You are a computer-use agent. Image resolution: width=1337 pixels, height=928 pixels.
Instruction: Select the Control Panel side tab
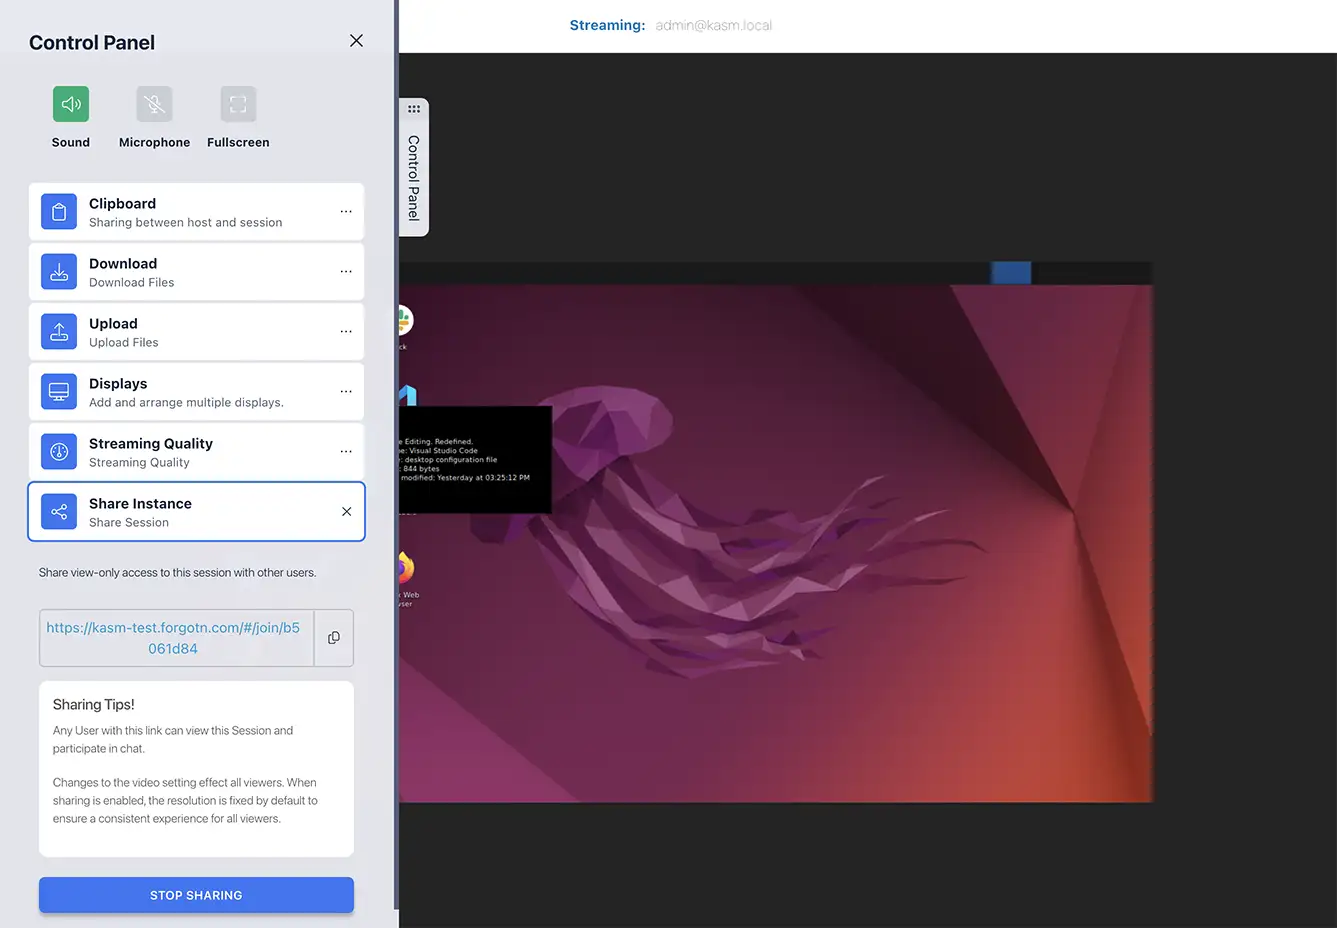point(415,168)
